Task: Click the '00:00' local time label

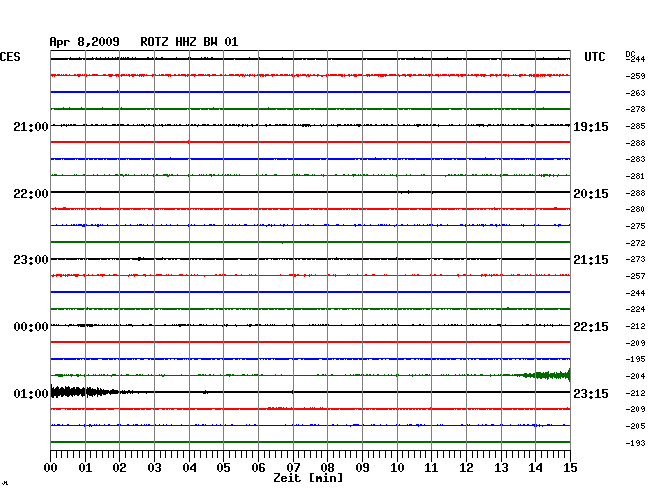Action: [31, 327]
